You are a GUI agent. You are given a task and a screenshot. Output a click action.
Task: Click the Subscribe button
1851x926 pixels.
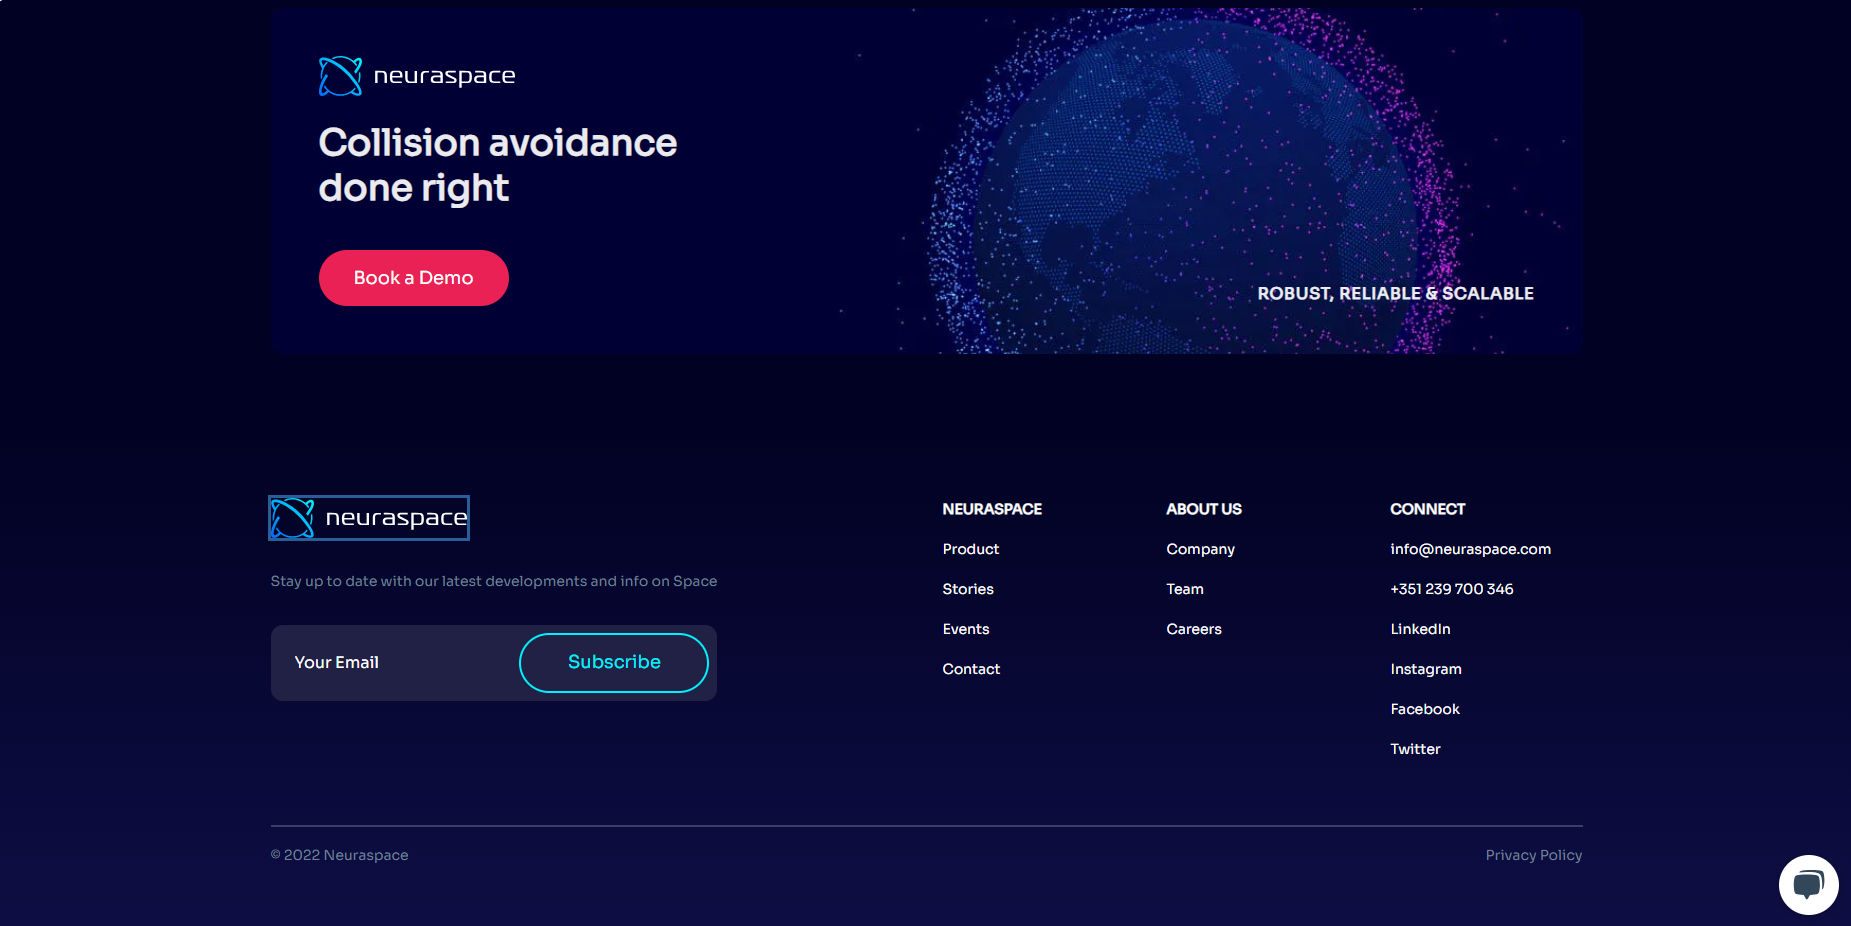click(614, 662)
